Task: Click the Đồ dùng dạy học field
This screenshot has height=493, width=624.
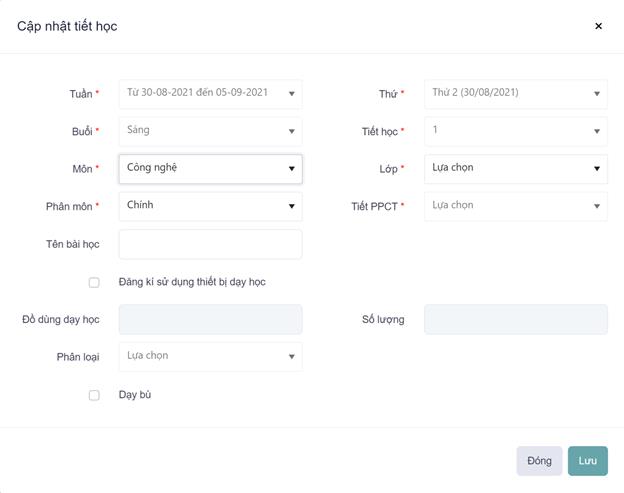Action: [210, 319]
